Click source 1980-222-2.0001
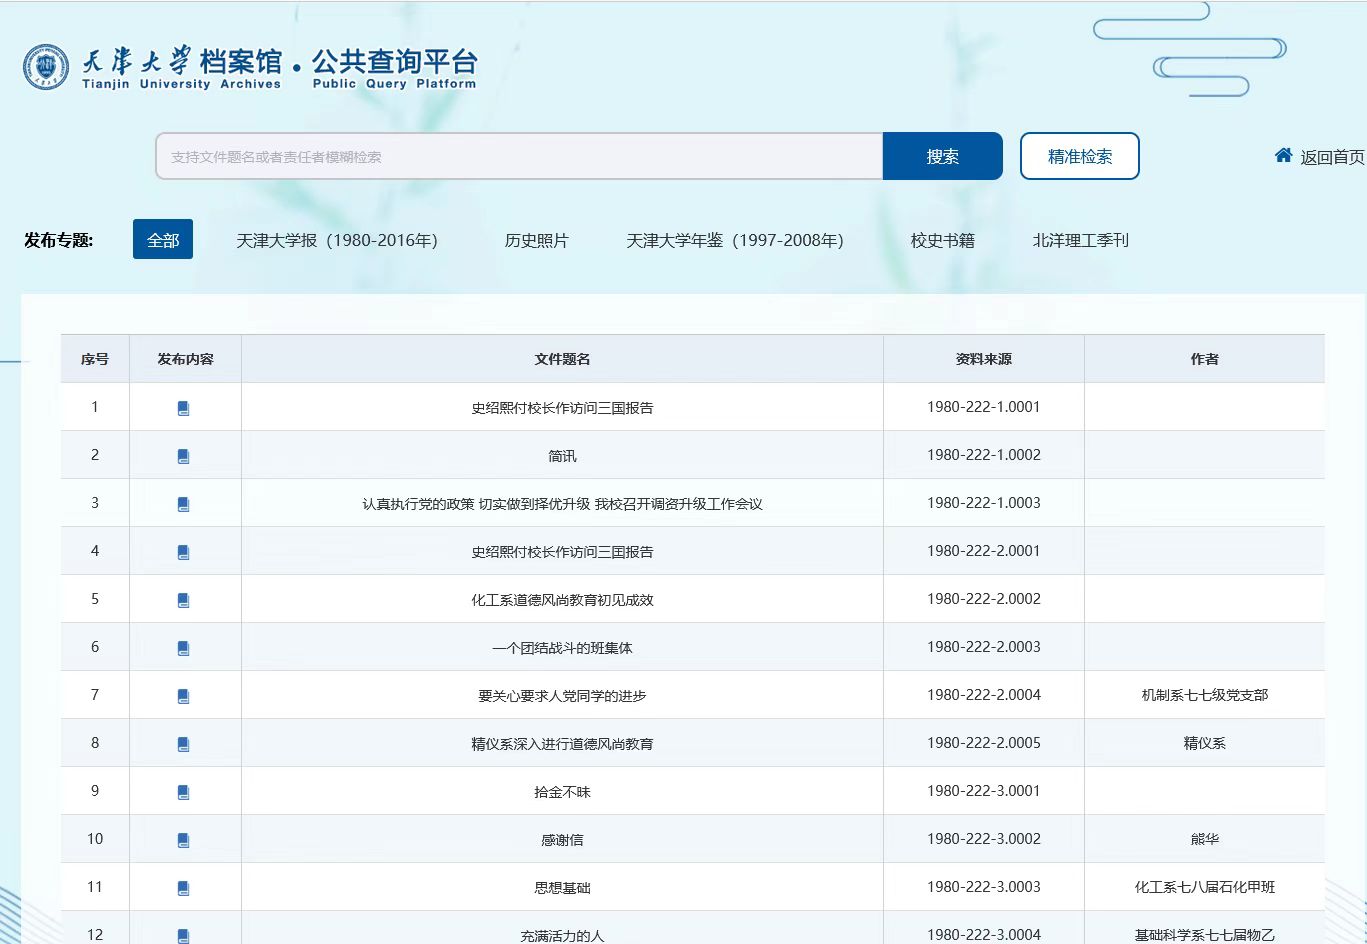 pos(984,551)
